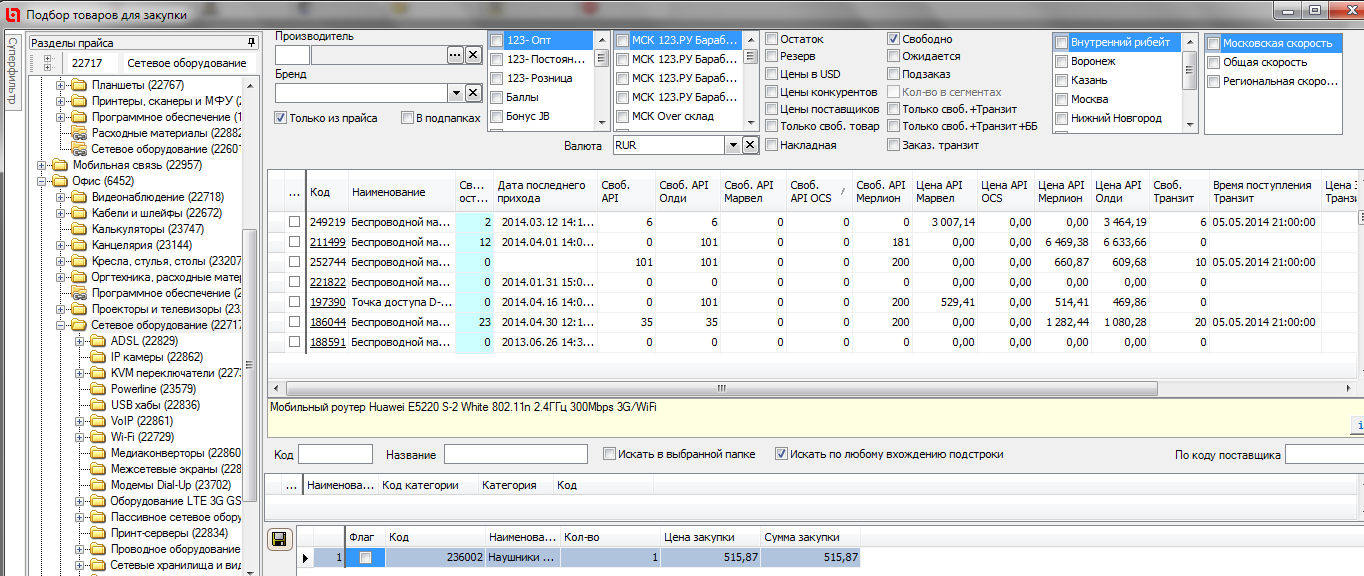
Task: Click the save floppy disk icon
Action: click(x=281, y=539)
